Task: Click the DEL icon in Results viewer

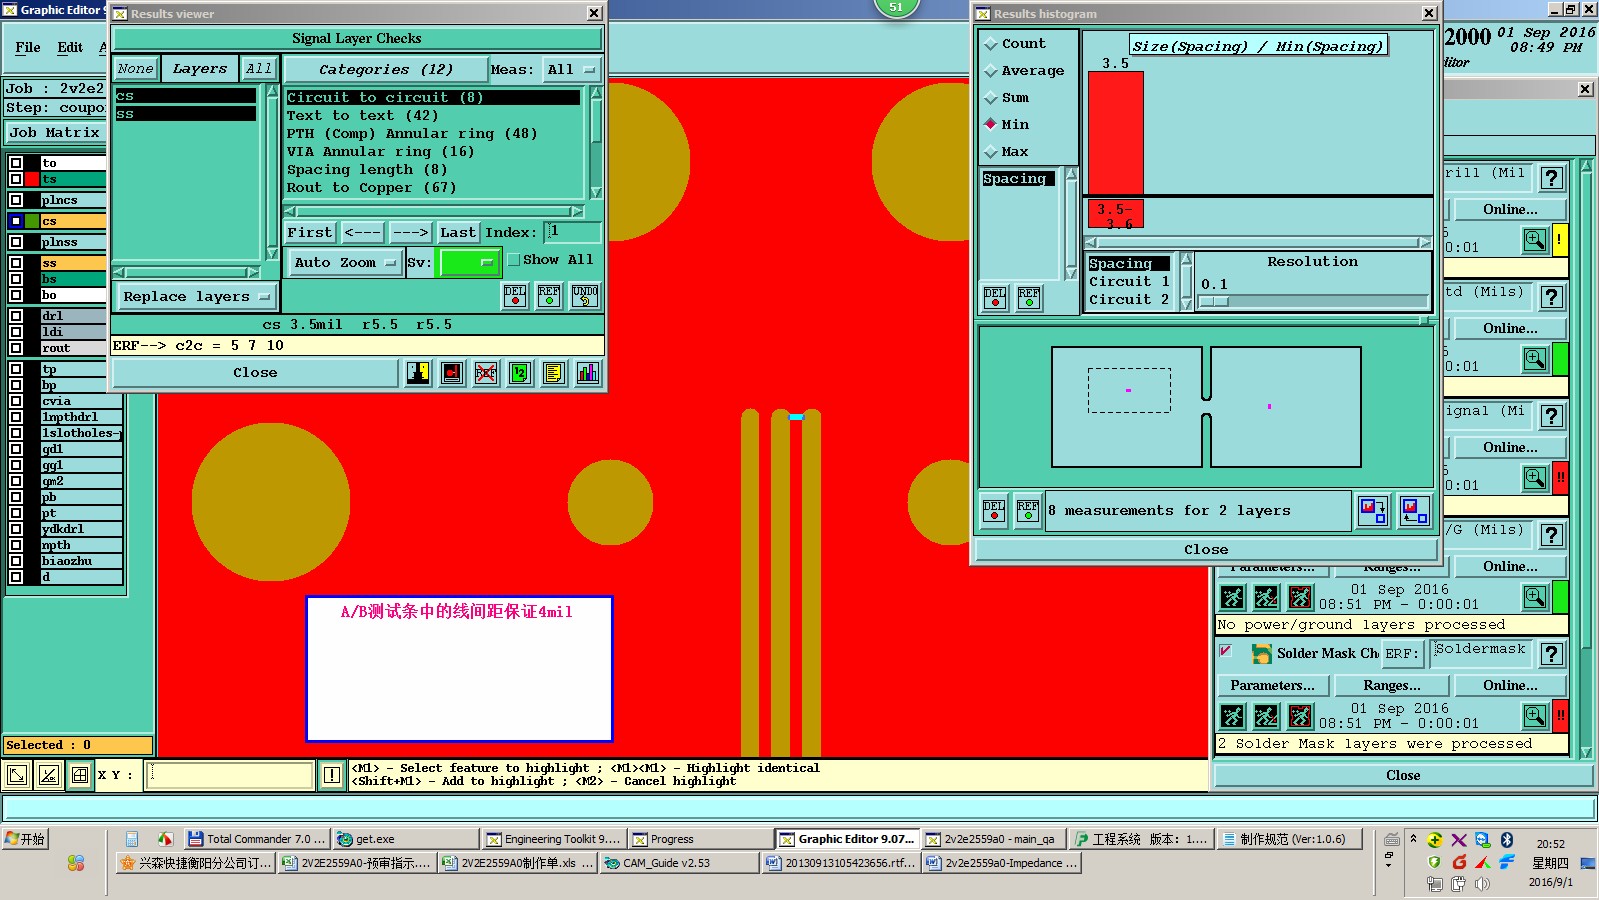Action: pos(515,296)
